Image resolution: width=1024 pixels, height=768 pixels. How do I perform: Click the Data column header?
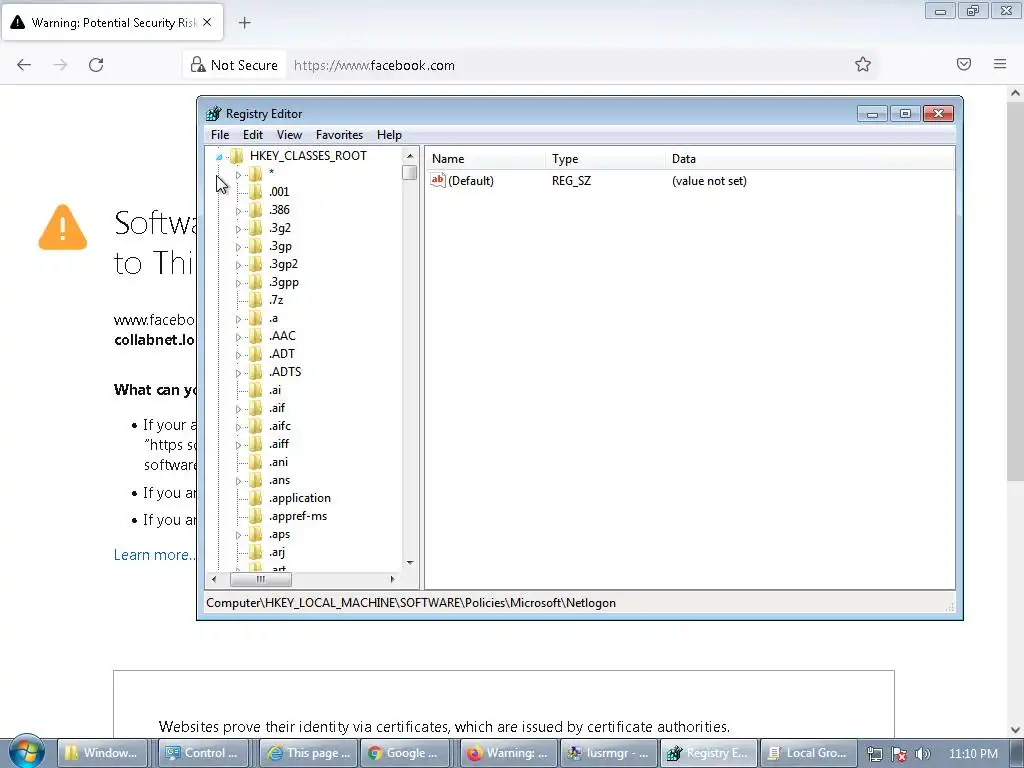810,159
